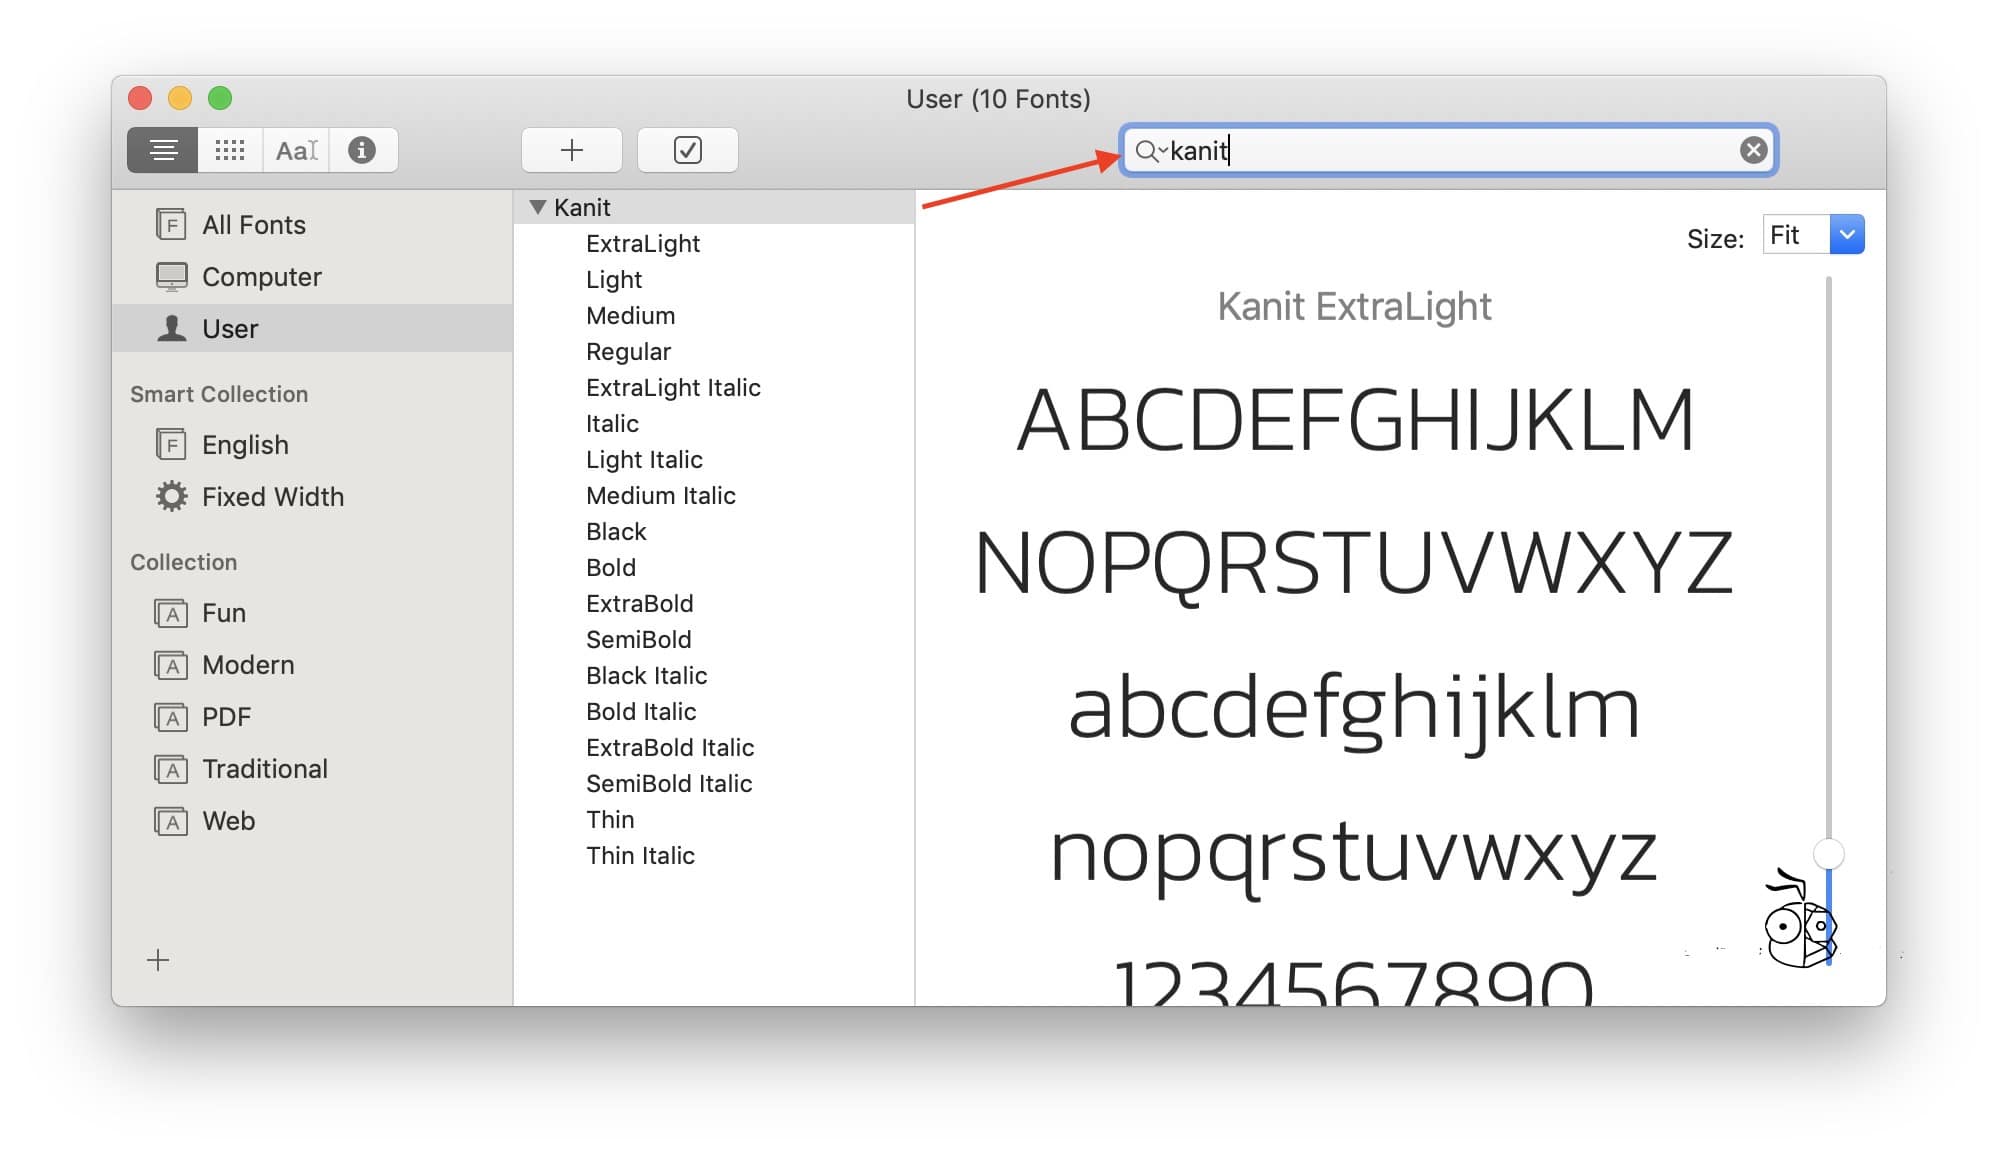Switch to custom text preview mode
The height and width of the screenshot is (1154, 1998).
(x=296, y=150)
